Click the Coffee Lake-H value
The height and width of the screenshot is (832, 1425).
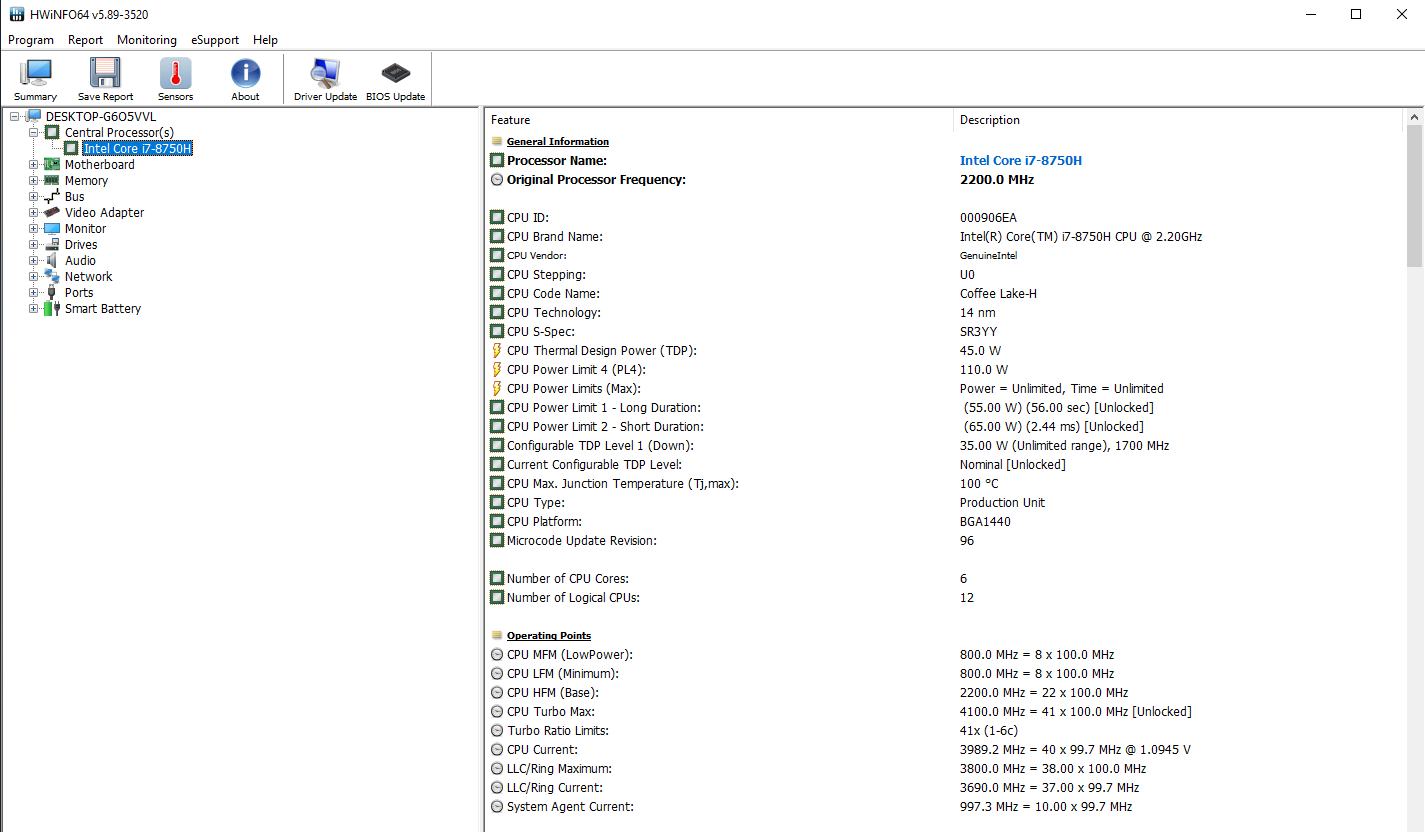click(999, 294)
